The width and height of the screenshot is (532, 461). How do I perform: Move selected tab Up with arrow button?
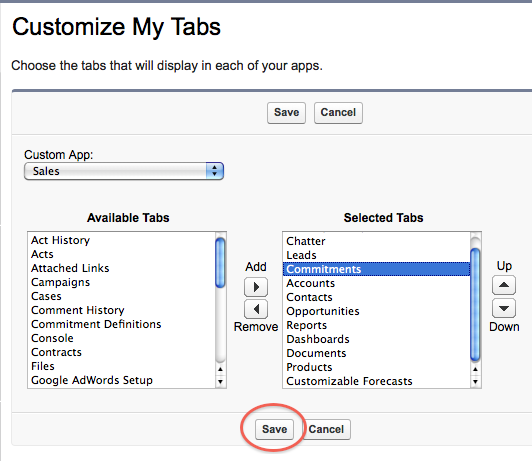[504, 285]
